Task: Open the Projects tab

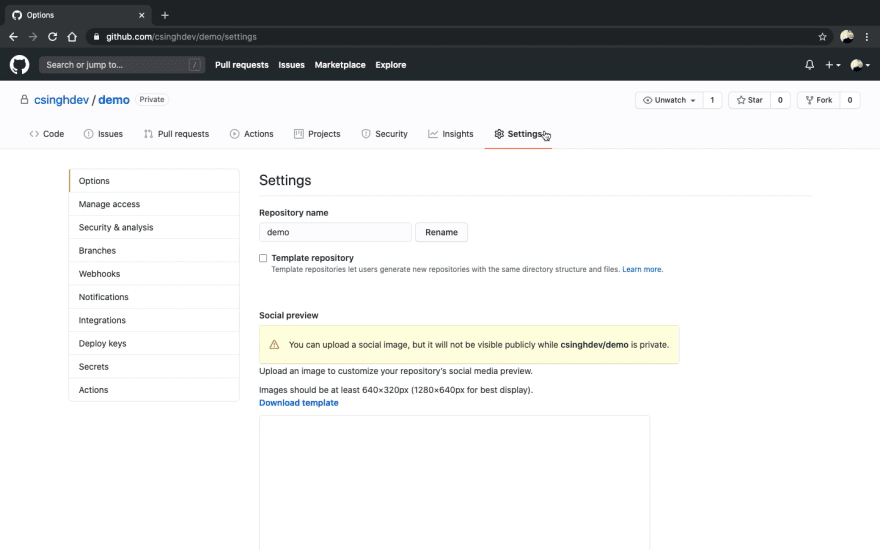Action: [x=317, y=134]
